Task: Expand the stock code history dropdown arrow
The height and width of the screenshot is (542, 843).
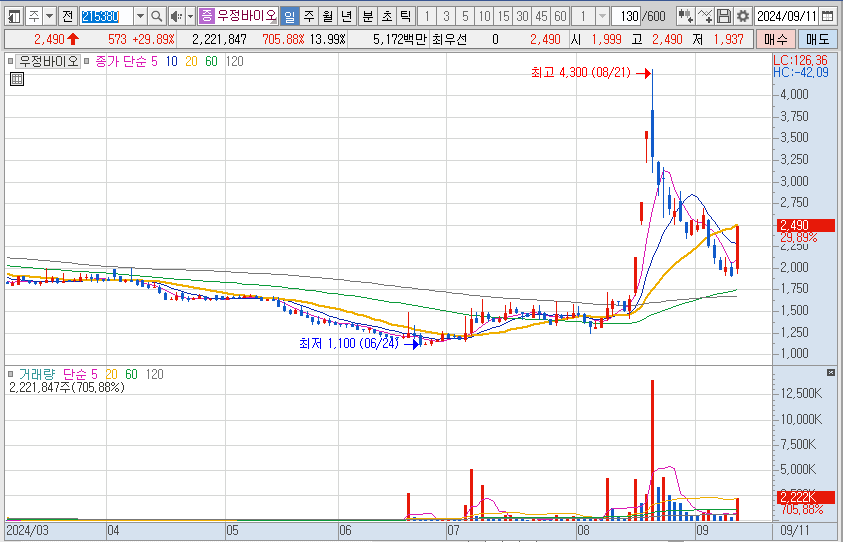Action: coord(140,17)
